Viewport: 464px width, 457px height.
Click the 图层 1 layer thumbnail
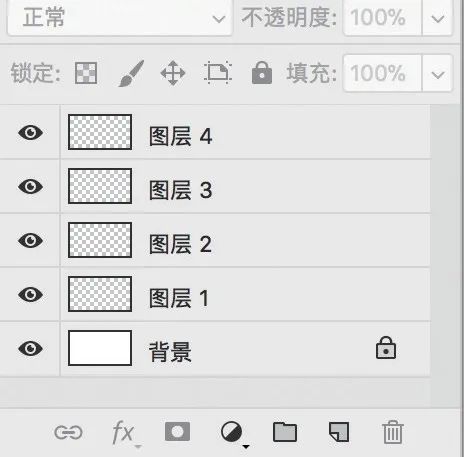(x=100, y=294)
